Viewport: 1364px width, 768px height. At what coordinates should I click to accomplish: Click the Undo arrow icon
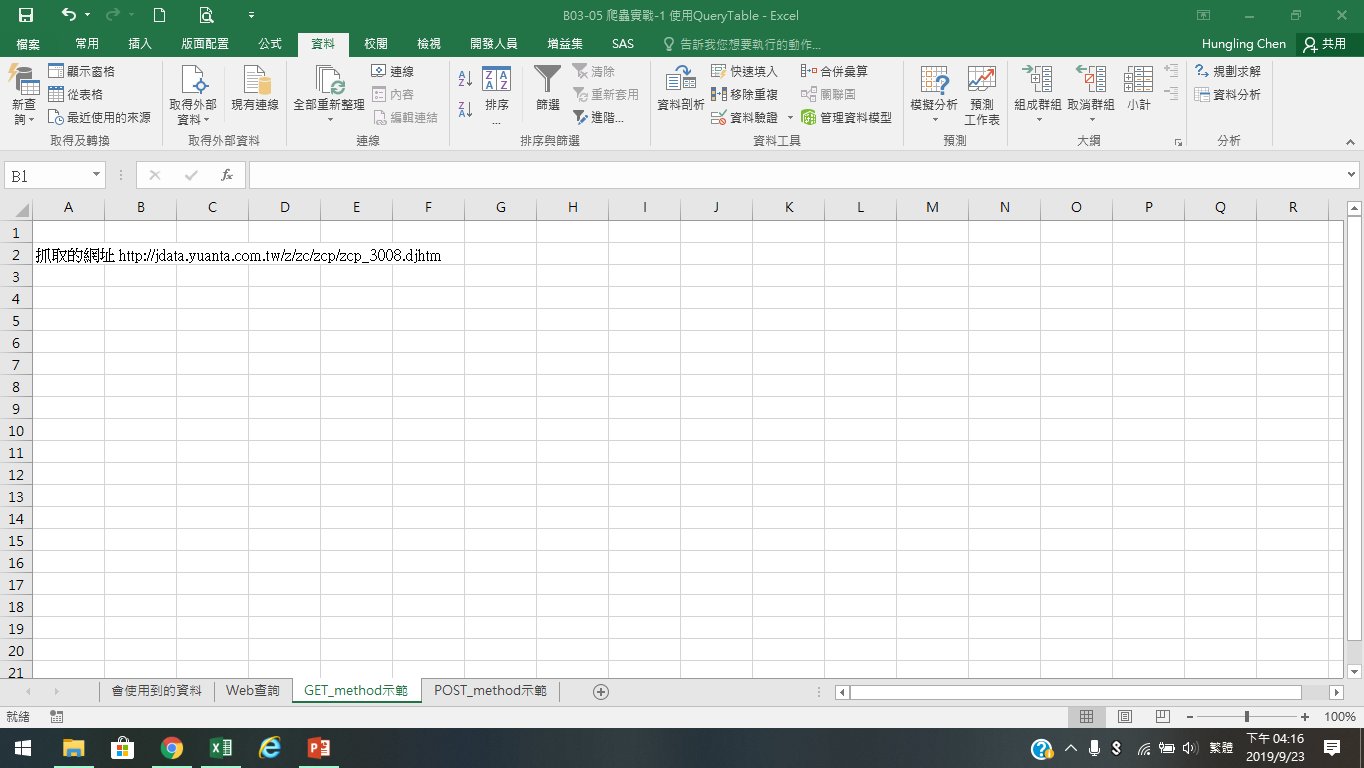coord(68,15)
